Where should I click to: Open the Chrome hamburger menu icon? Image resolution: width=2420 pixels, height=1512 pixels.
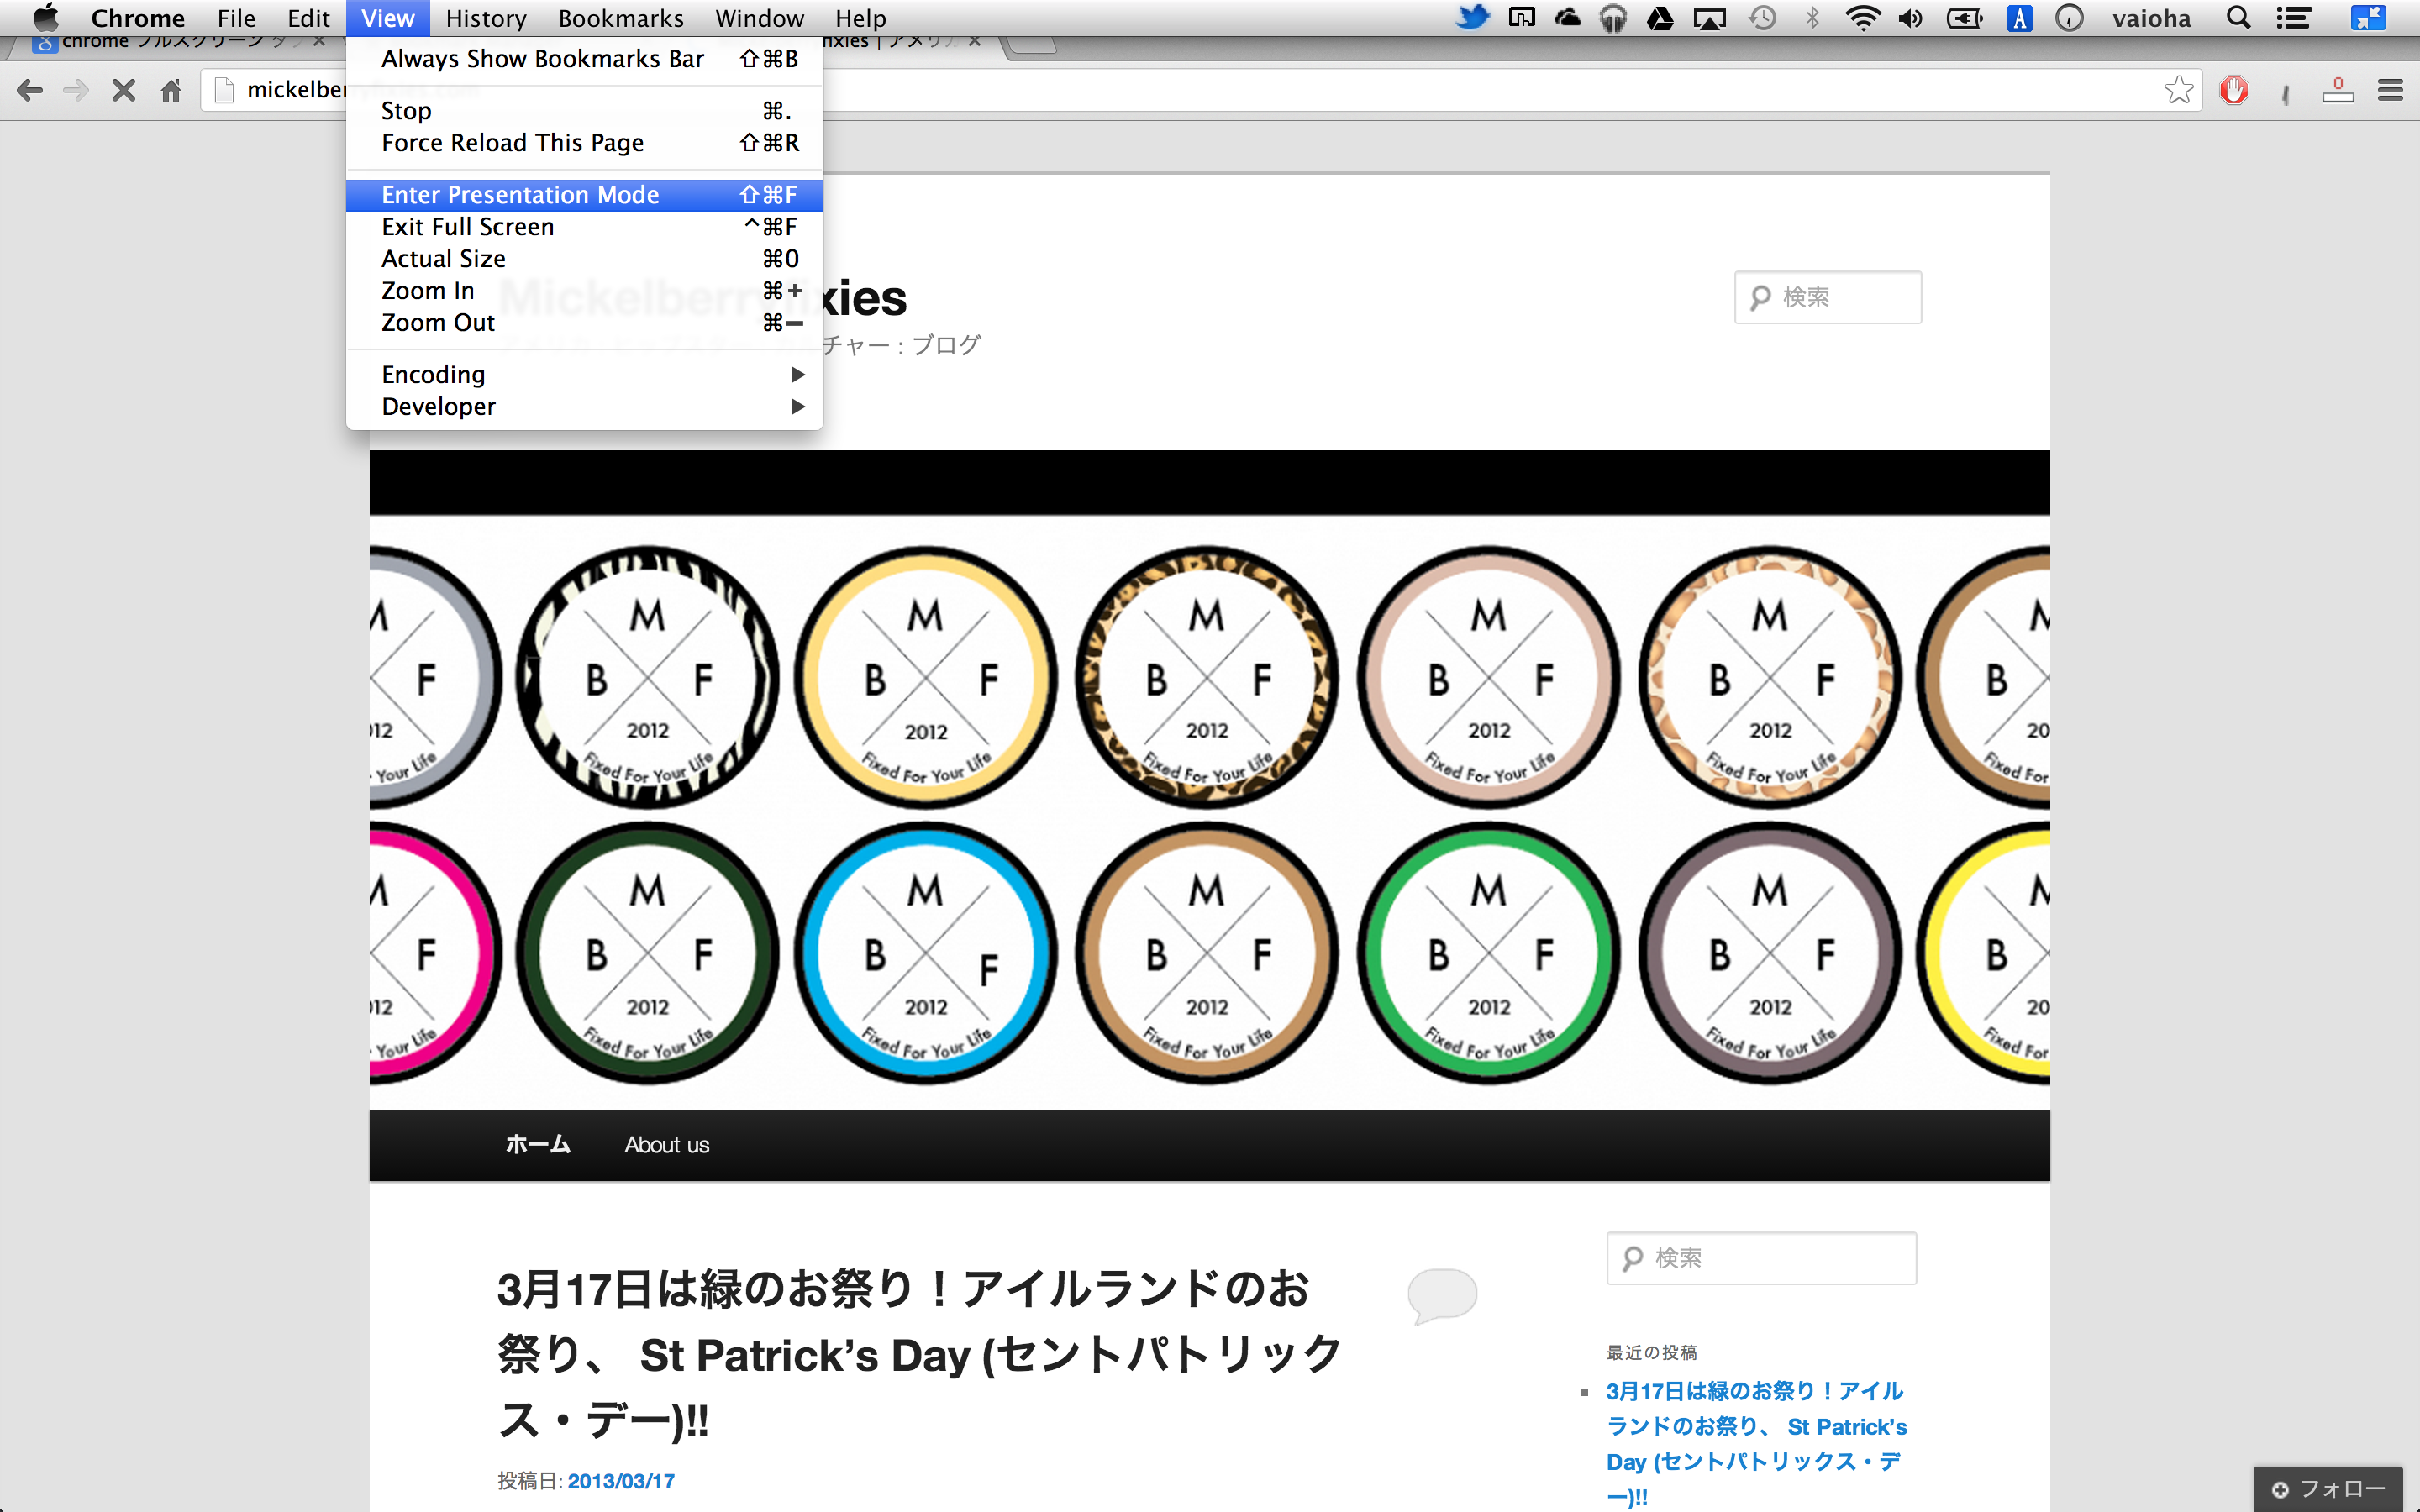point(2390,91)
